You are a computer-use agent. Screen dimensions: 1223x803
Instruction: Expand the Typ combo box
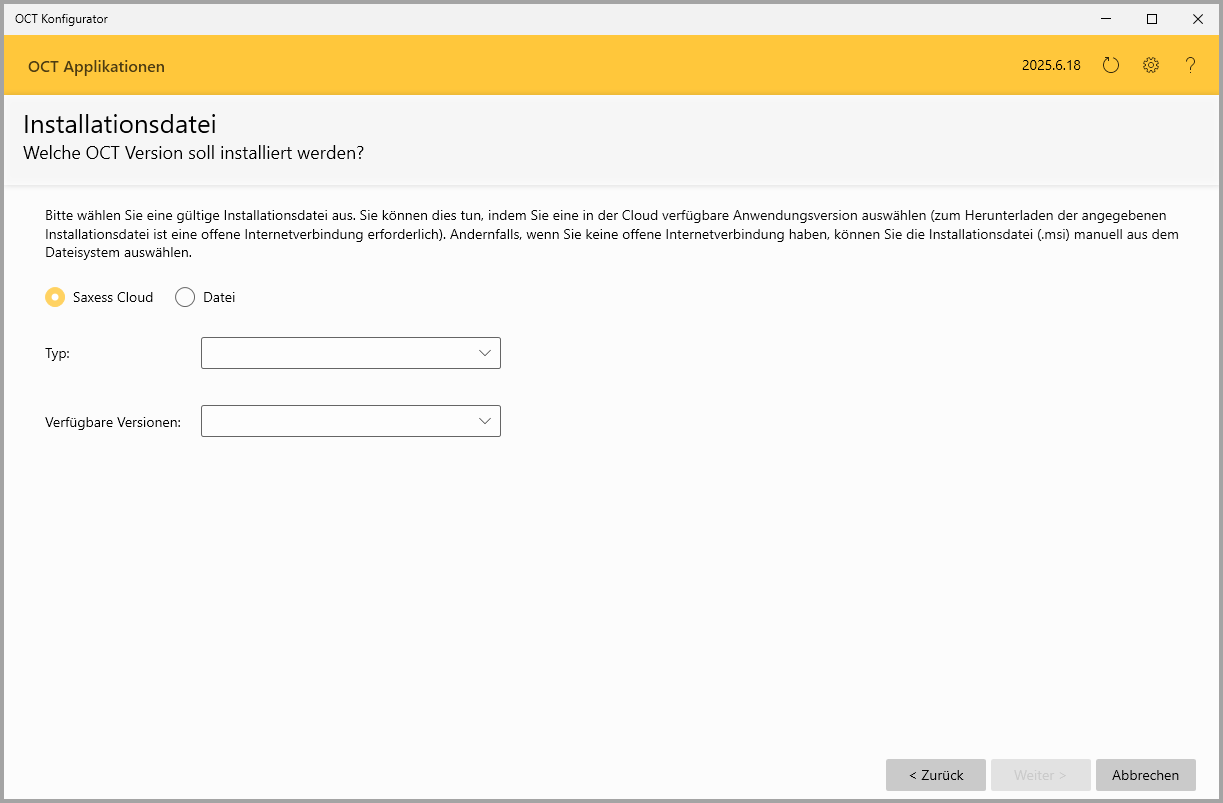point(350,353)
